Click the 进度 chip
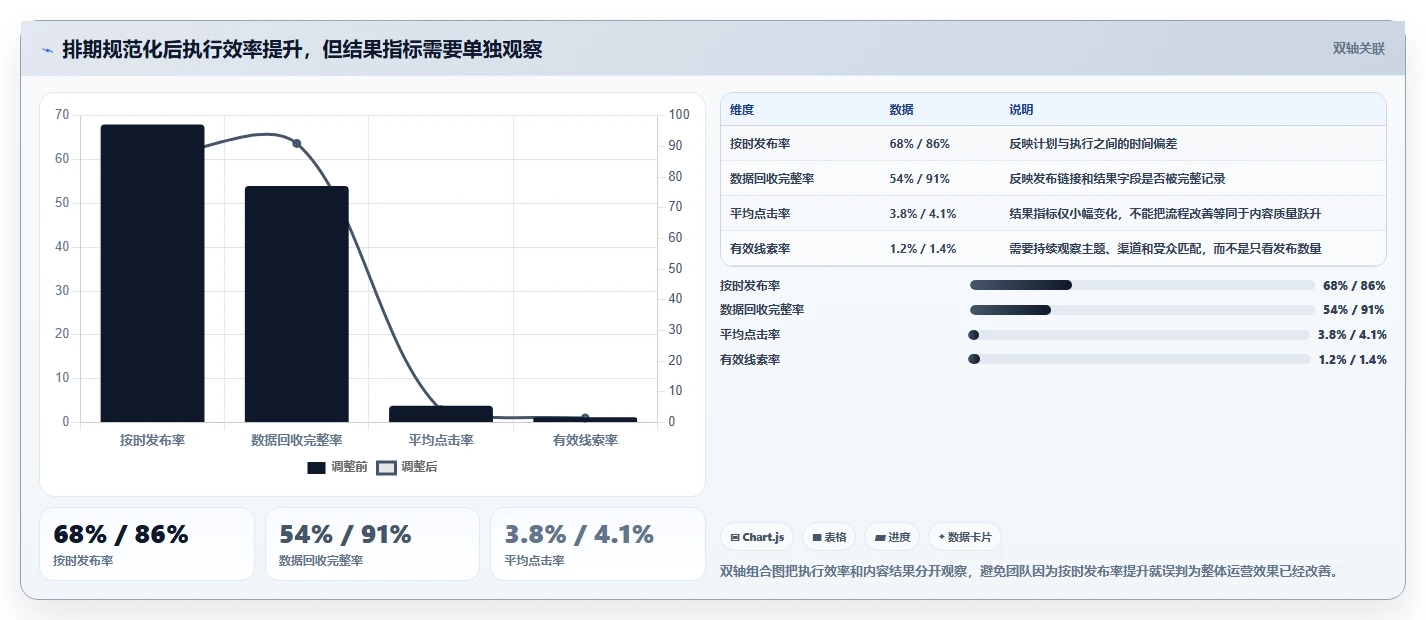 892,537
